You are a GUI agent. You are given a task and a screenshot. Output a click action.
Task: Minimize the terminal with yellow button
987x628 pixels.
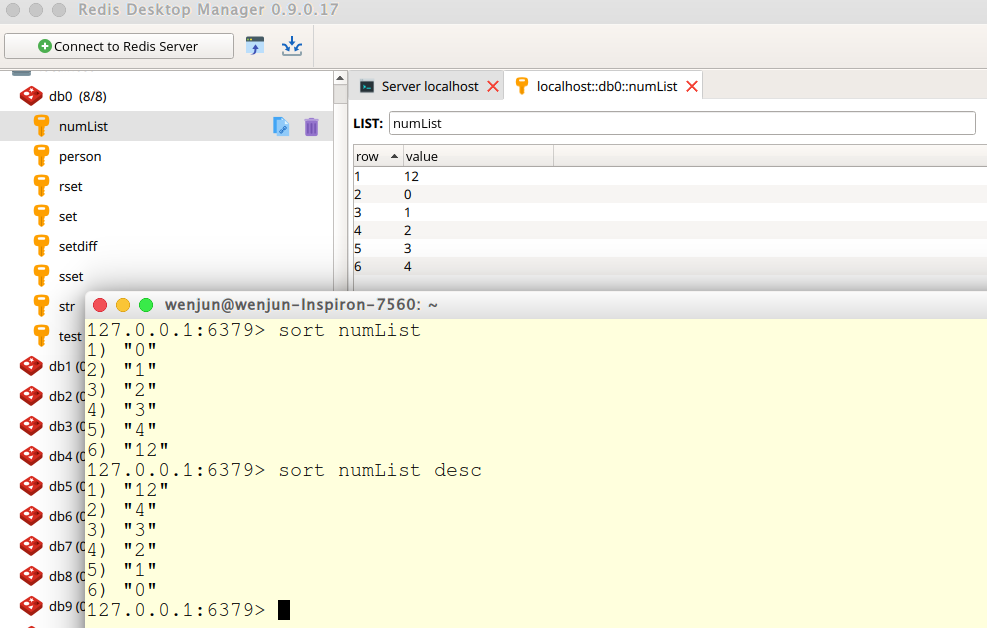[123, 305]
